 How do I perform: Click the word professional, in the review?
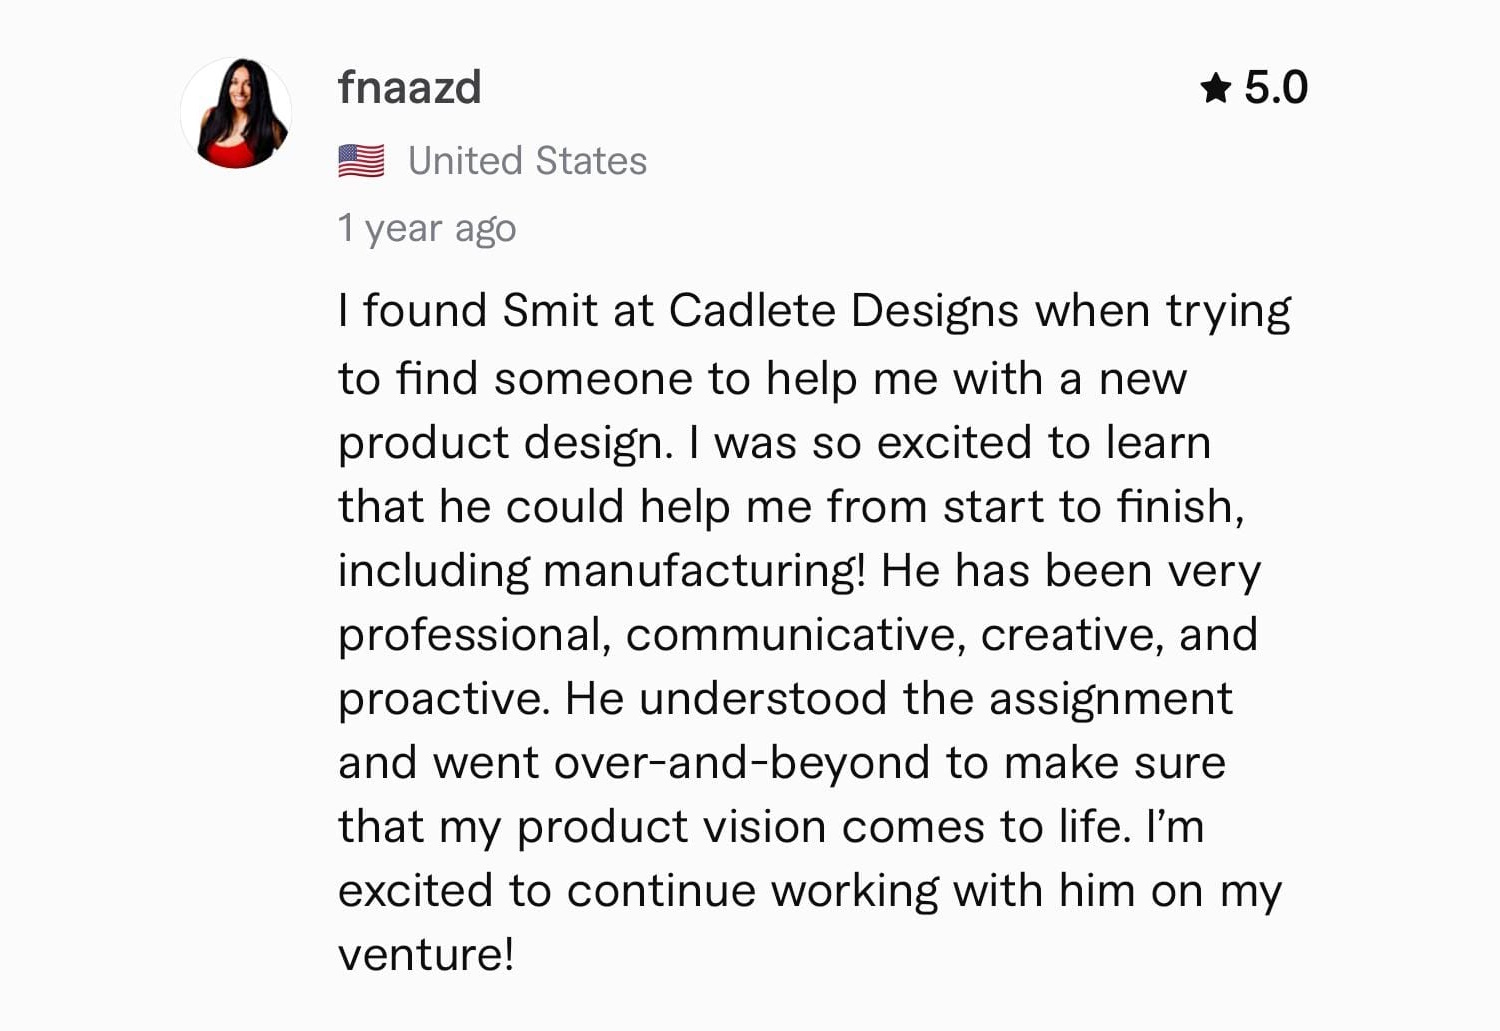click(x=475, y=635)
